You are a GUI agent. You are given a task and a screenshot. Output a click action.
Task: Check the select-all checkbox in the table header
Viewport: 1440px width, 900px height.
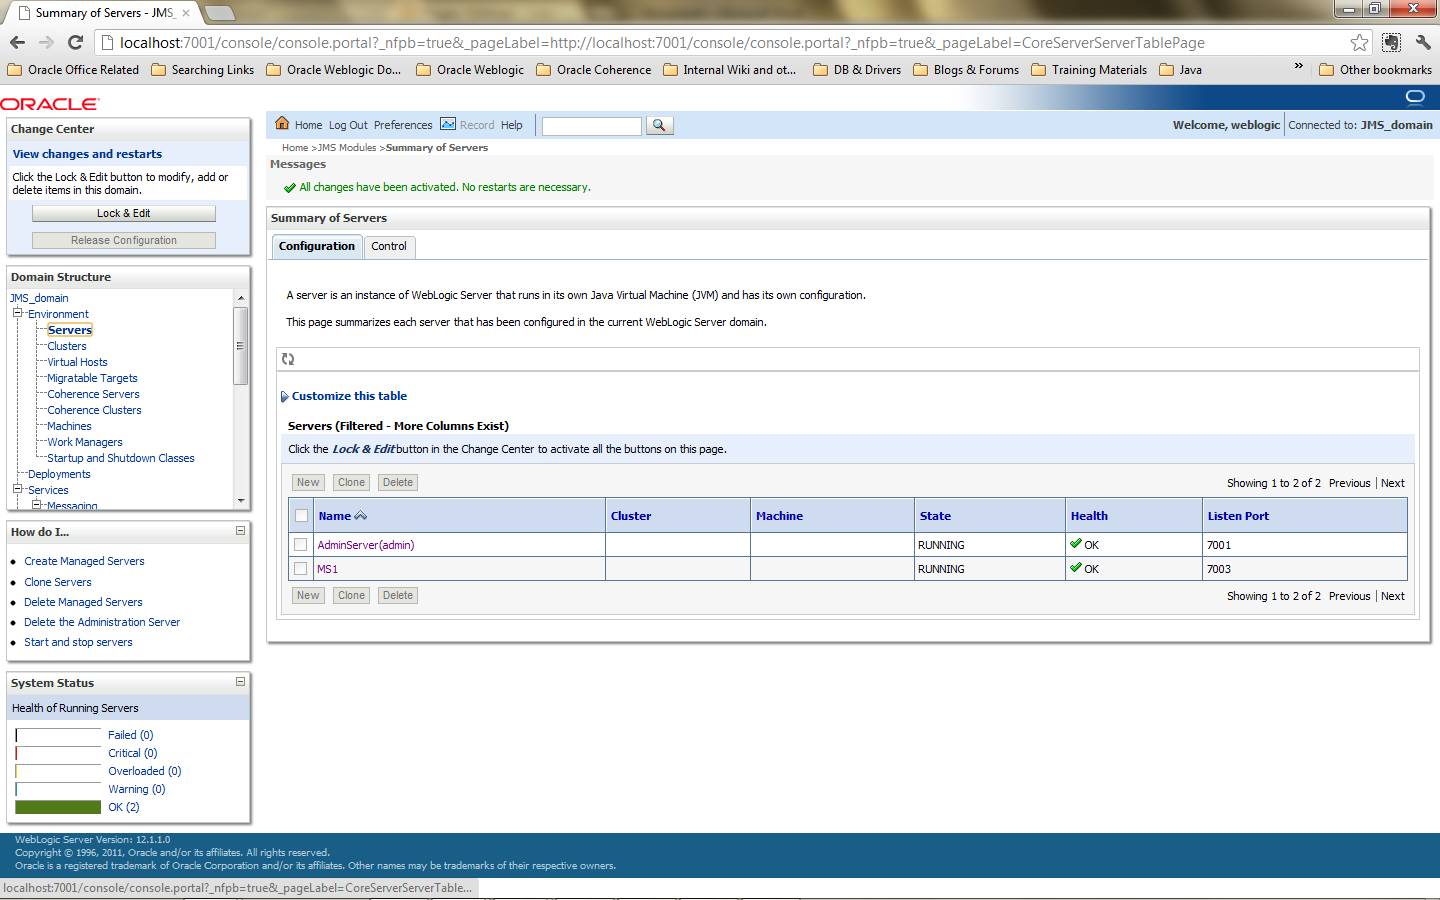pyautogui.click(x=301, y=515)
